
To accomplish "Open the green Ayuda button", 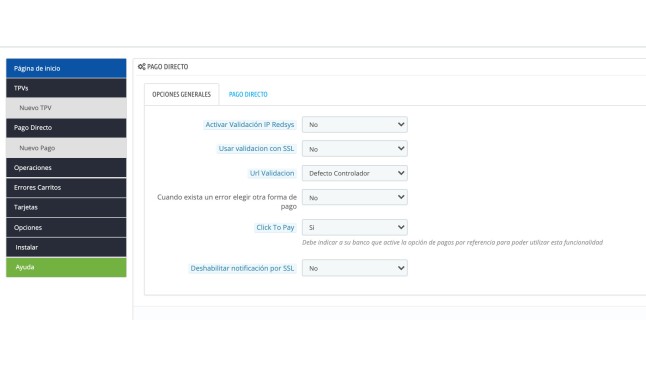I will pos(66,267).
